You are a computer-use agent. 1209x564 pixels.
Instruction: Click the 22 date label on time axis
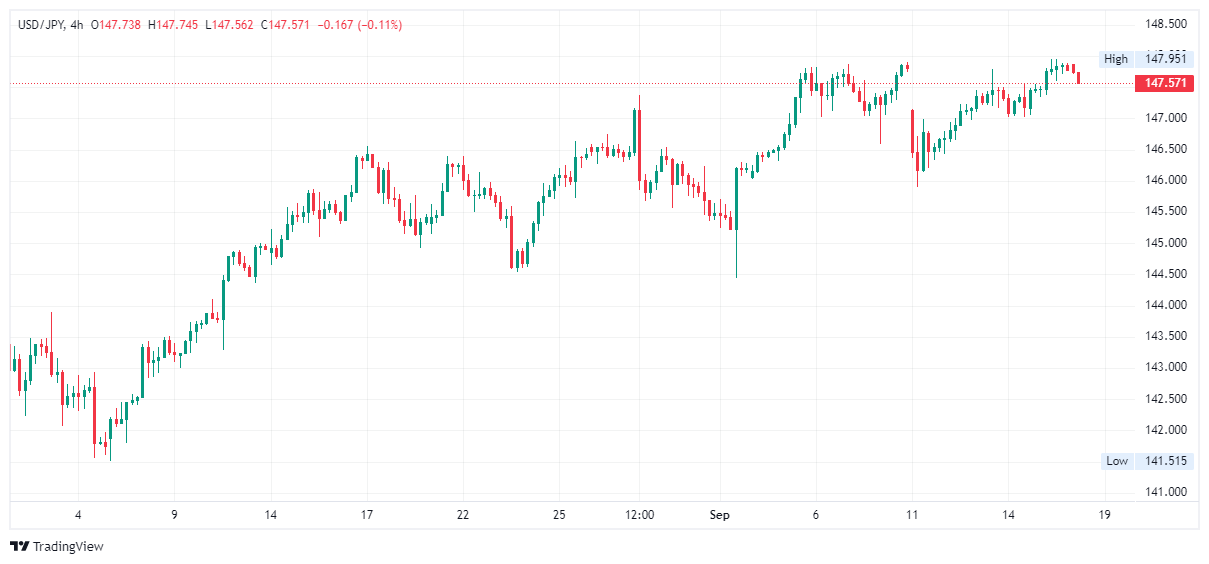pyautogui.click(x=463, y=515)
